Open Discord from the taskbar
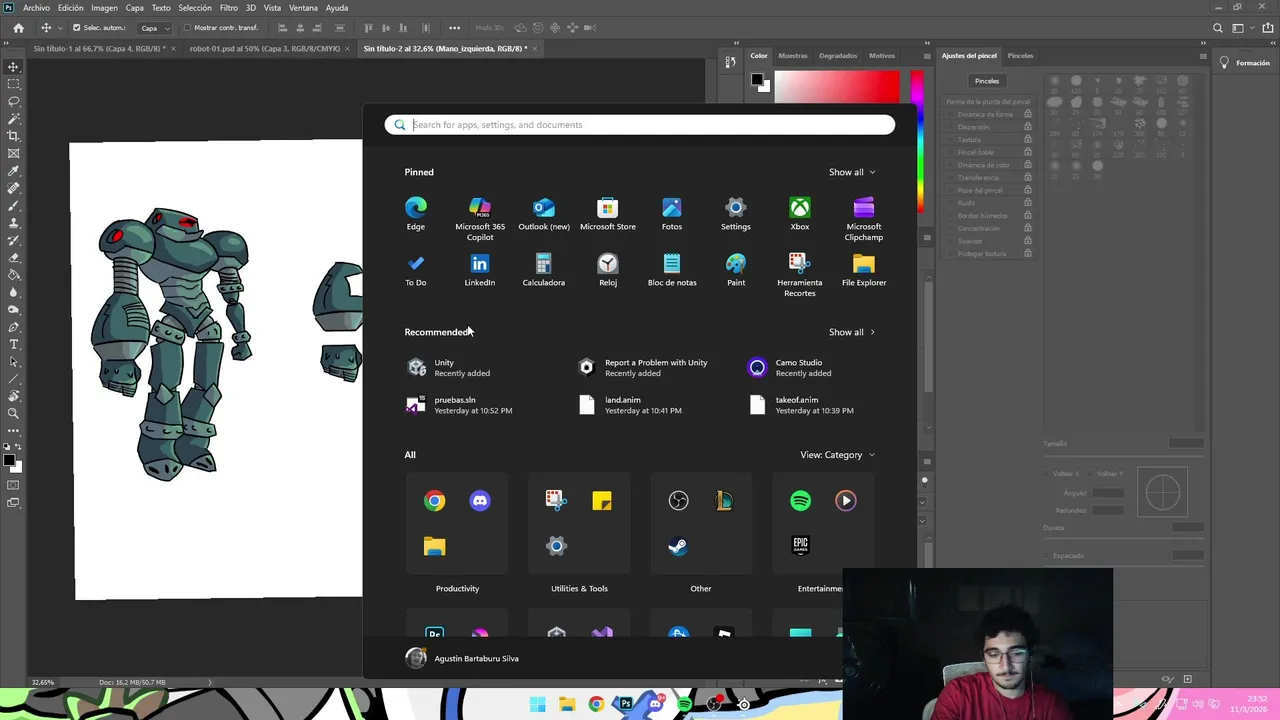 coord(655,704)
